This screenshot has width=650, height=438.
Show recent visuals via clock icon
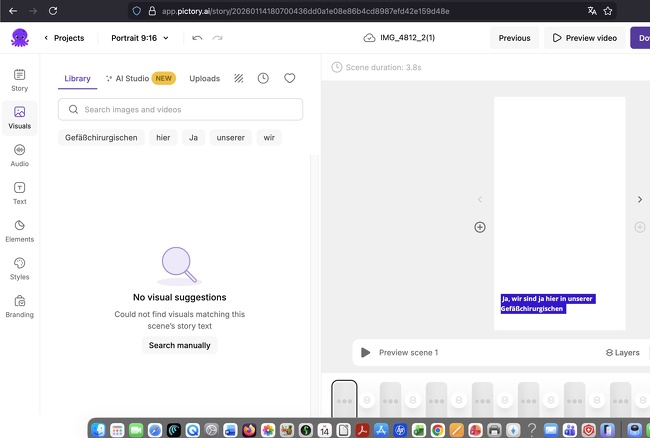coord(263,78)
